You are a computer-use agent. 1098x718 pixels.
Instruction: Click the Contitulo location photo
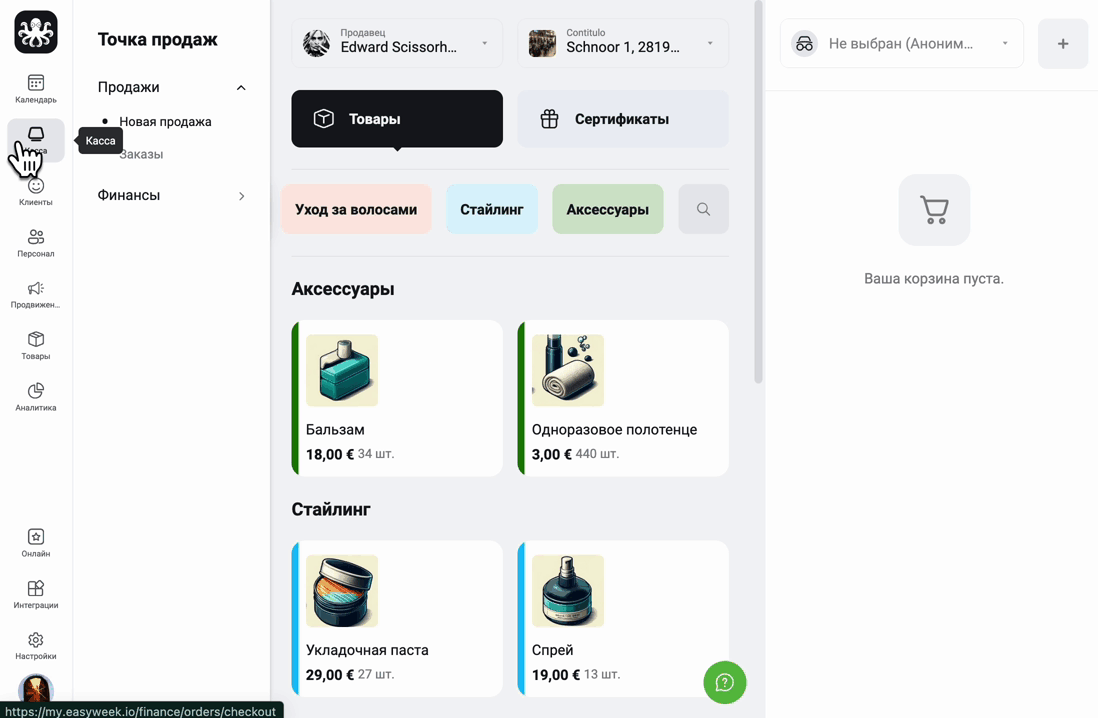(542, 43)
